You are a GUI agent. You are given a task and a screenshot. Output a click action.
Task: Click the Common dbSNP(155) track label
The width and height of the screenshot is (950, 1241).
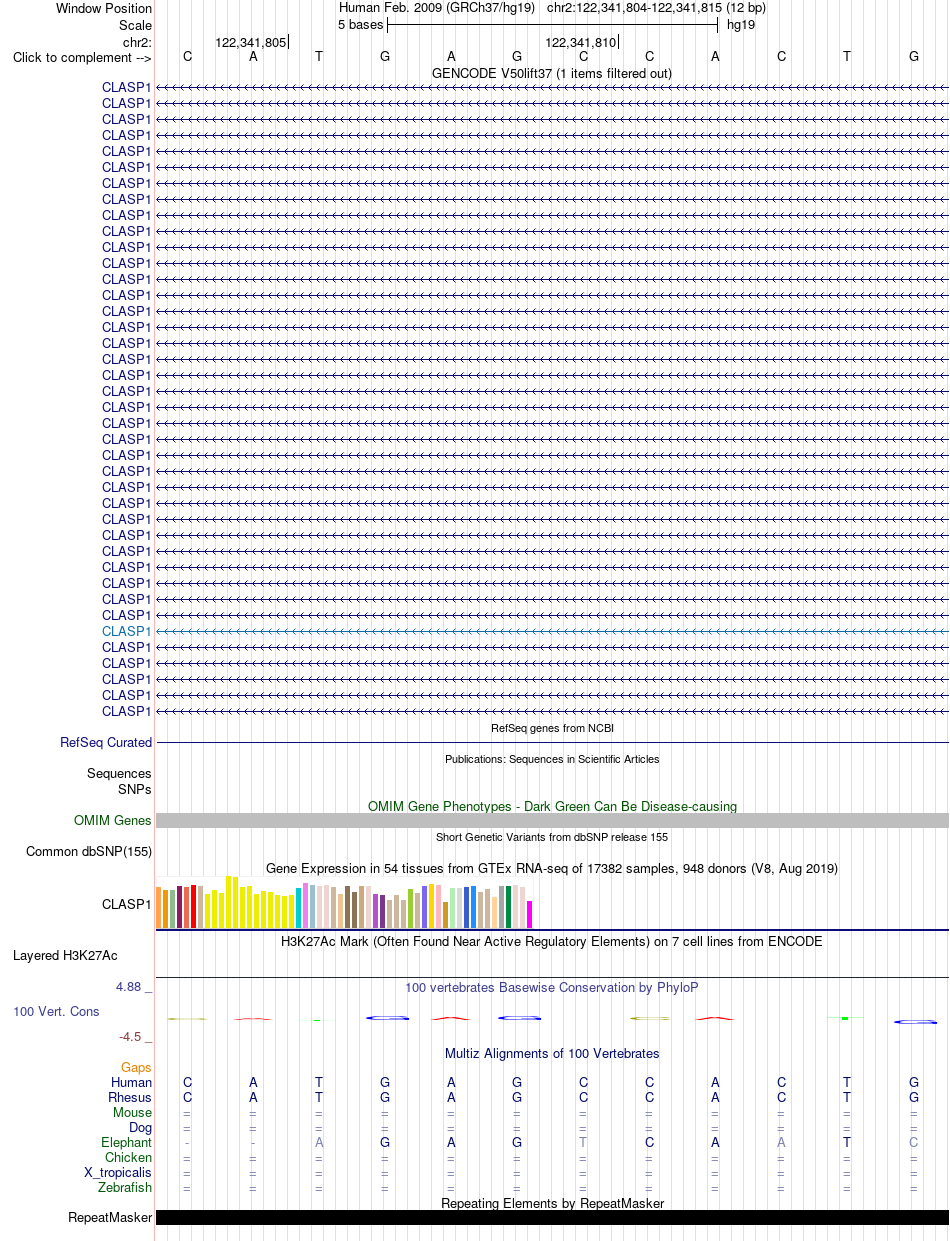click(x=89, y=852)
